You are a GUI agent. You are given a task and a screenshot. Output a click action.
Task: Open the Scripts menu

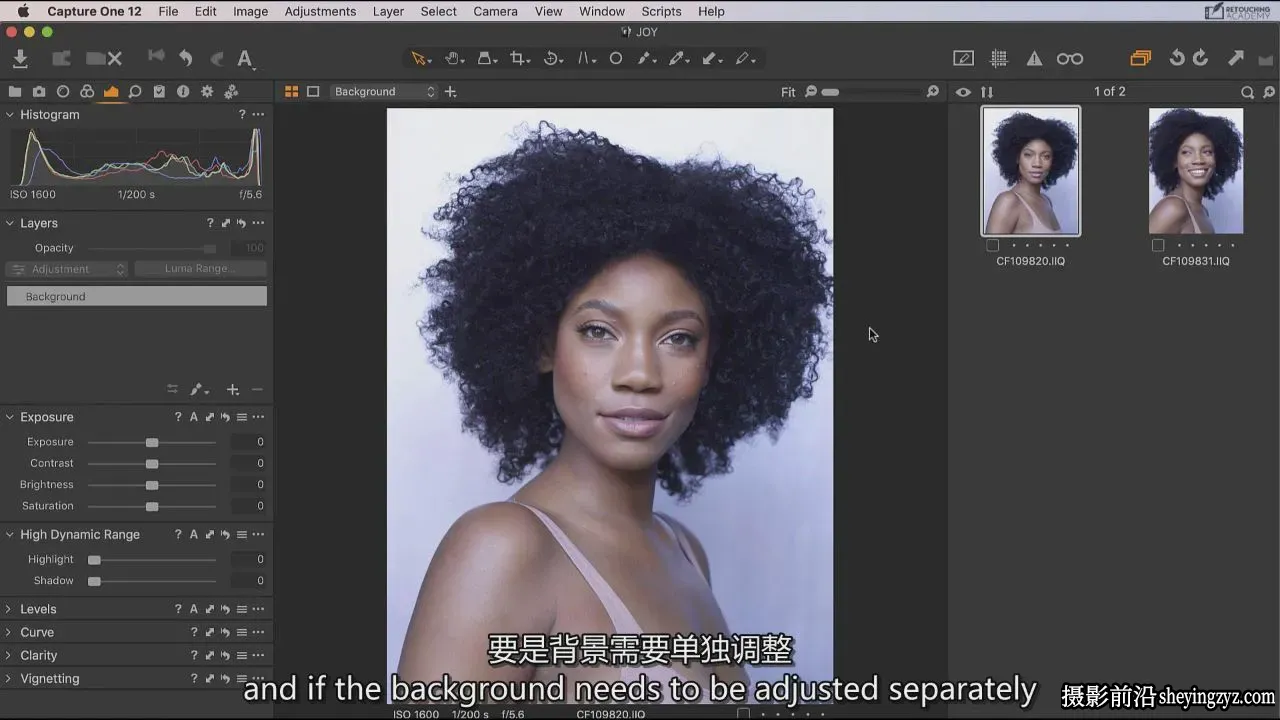point(661,11)
